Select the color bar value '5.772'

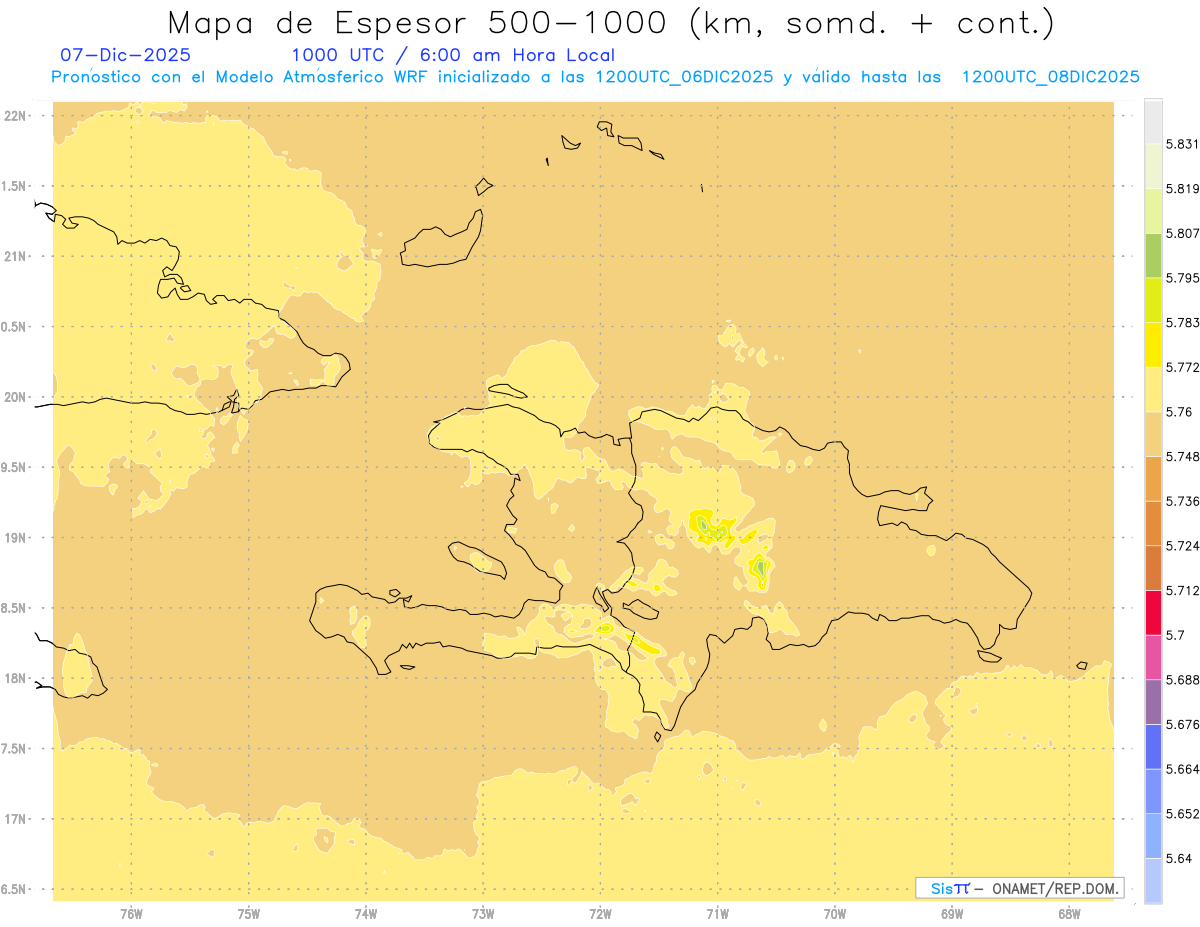coord(1182,367)
